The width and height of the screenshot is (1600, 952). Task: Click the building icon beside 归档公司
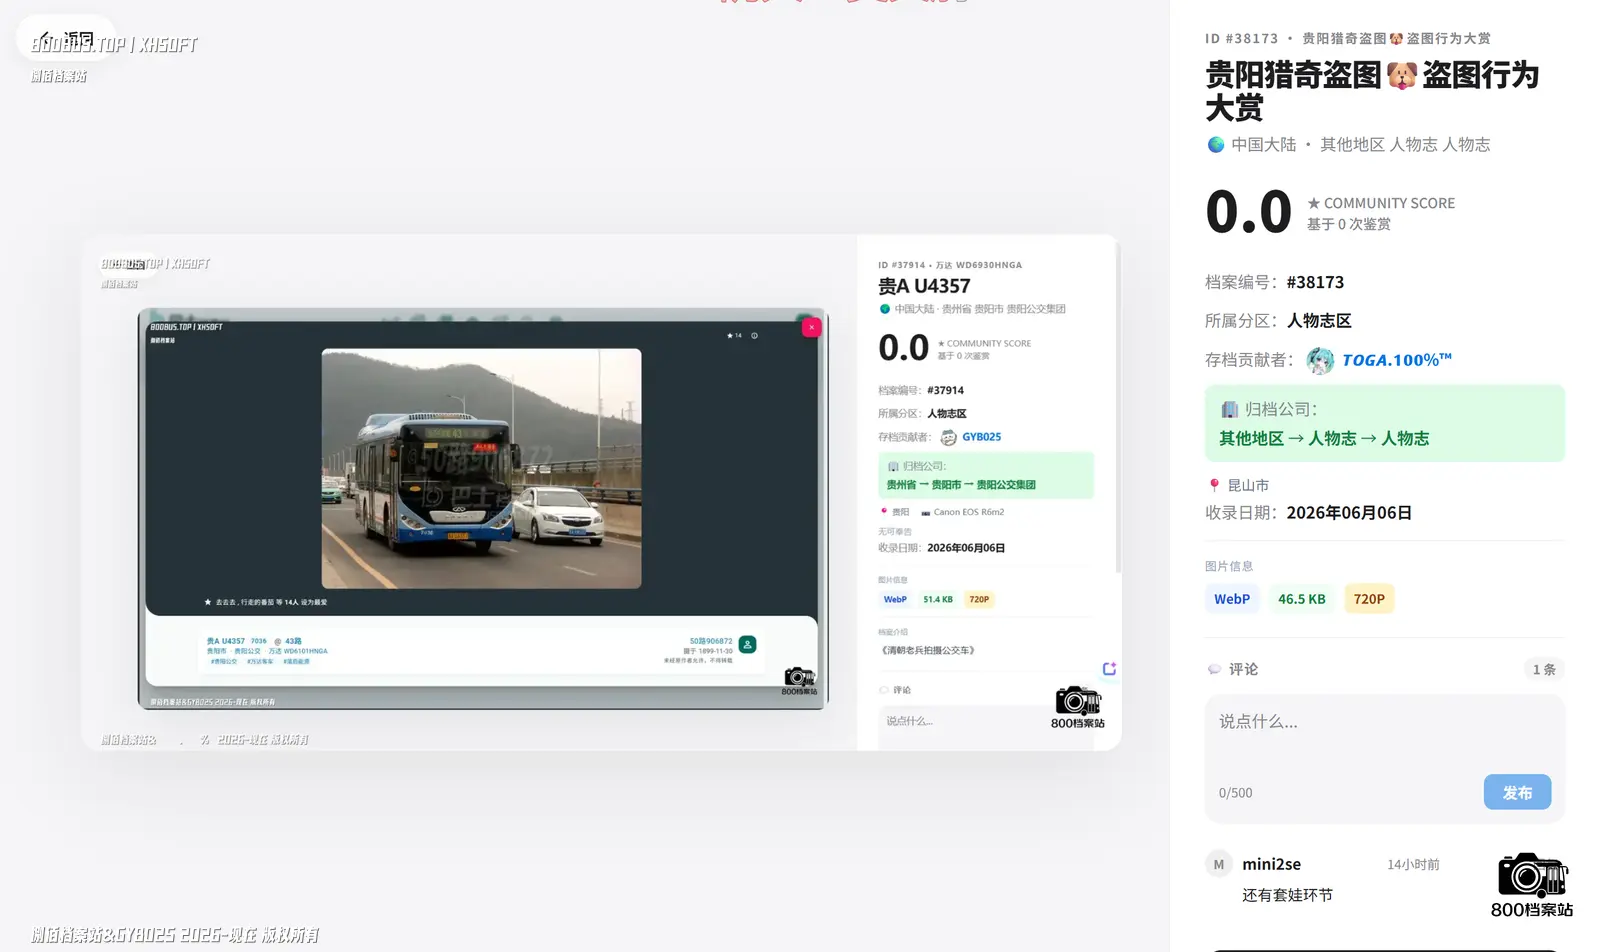click(x=1230, y=409)
